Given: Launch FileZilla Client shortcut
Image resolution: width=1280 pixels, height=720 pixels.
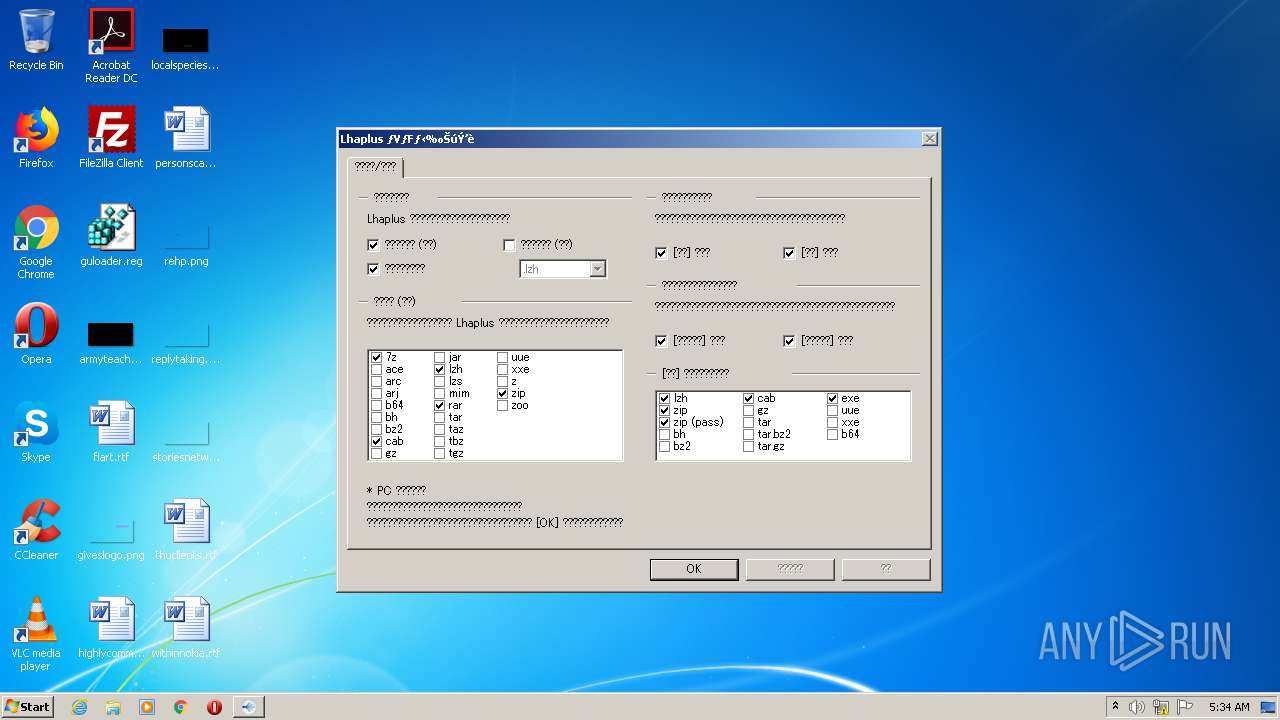Looking at the screenshot, I should (111, 138).
